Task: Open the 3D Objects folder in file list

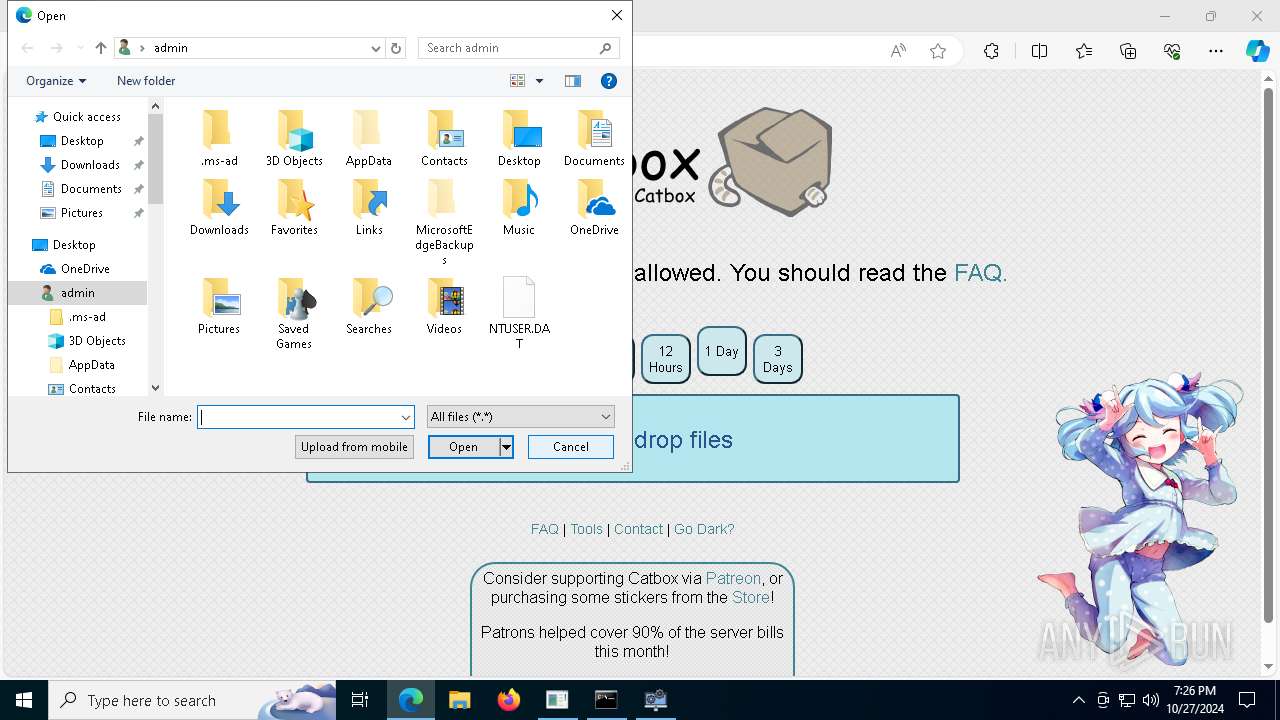Action: click(294, 139)
